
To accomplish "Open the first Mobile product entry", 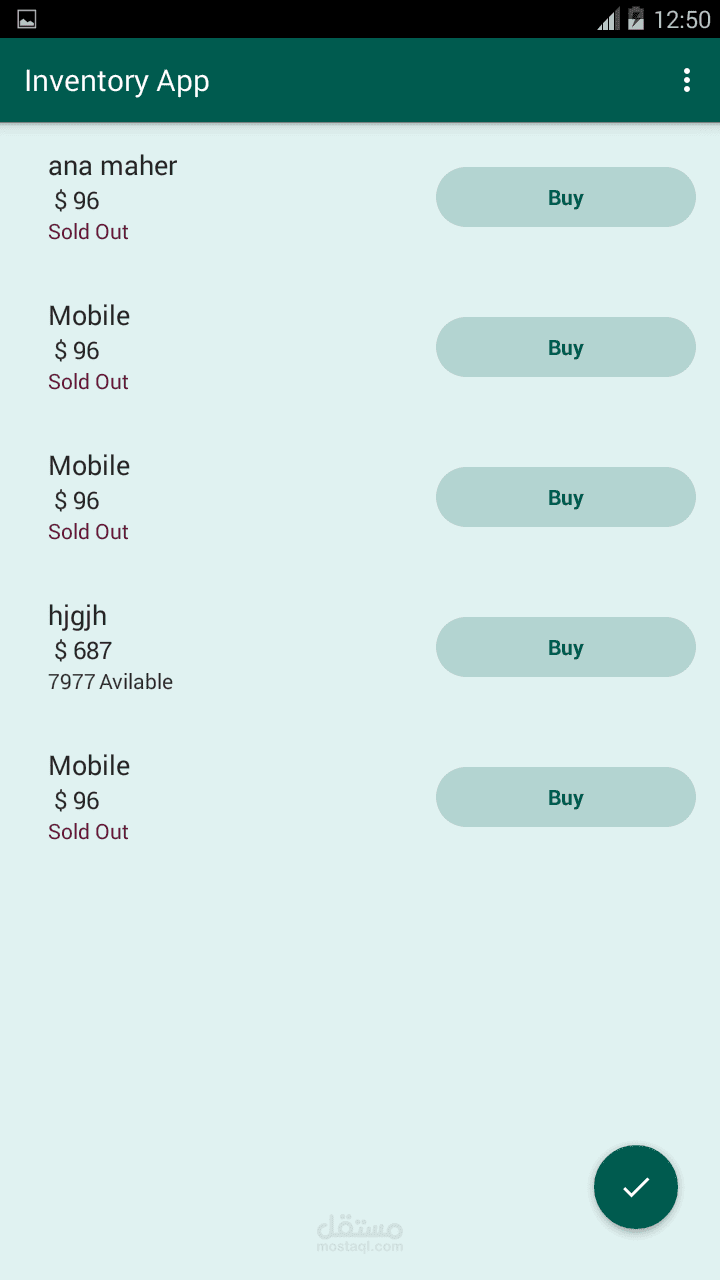I will click(89, 316).
